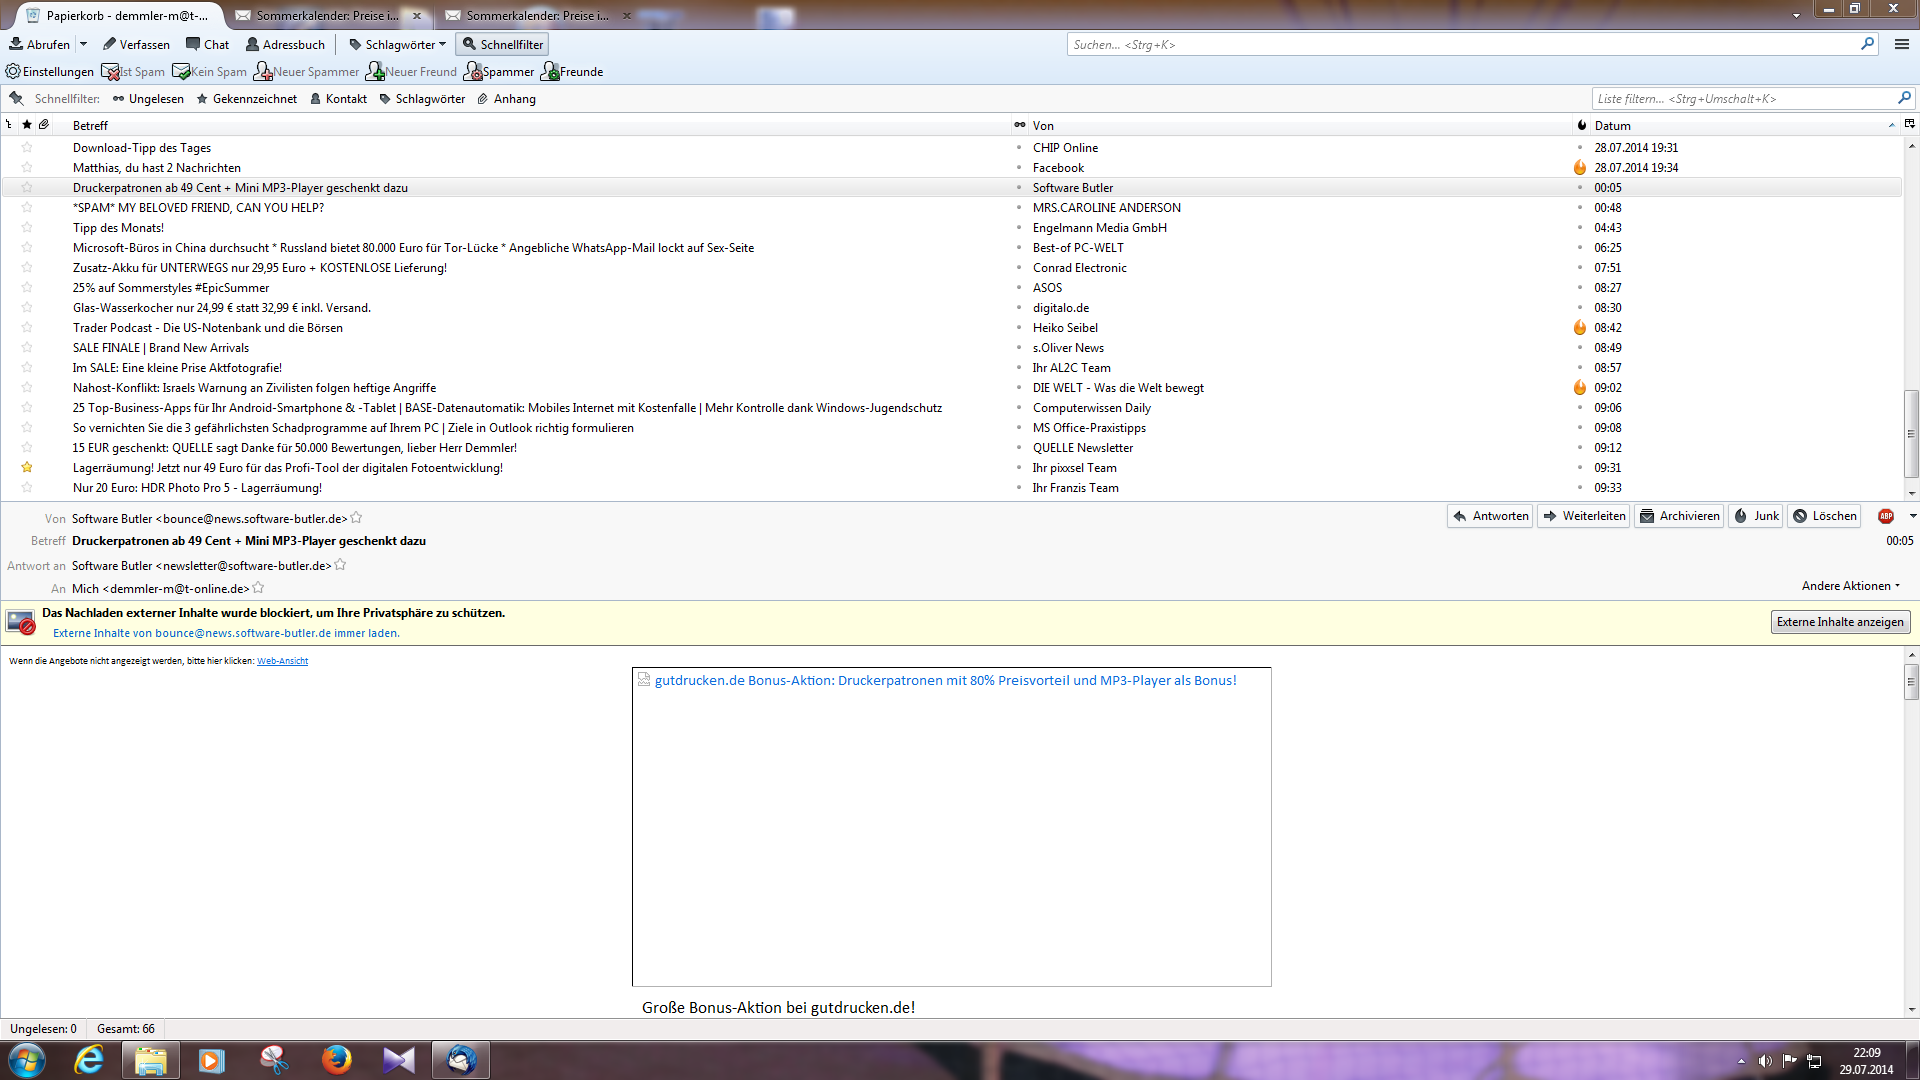Click Externe Inhalte anzeigen button
This screenshot has width=1920, height=1080.
1839,622
